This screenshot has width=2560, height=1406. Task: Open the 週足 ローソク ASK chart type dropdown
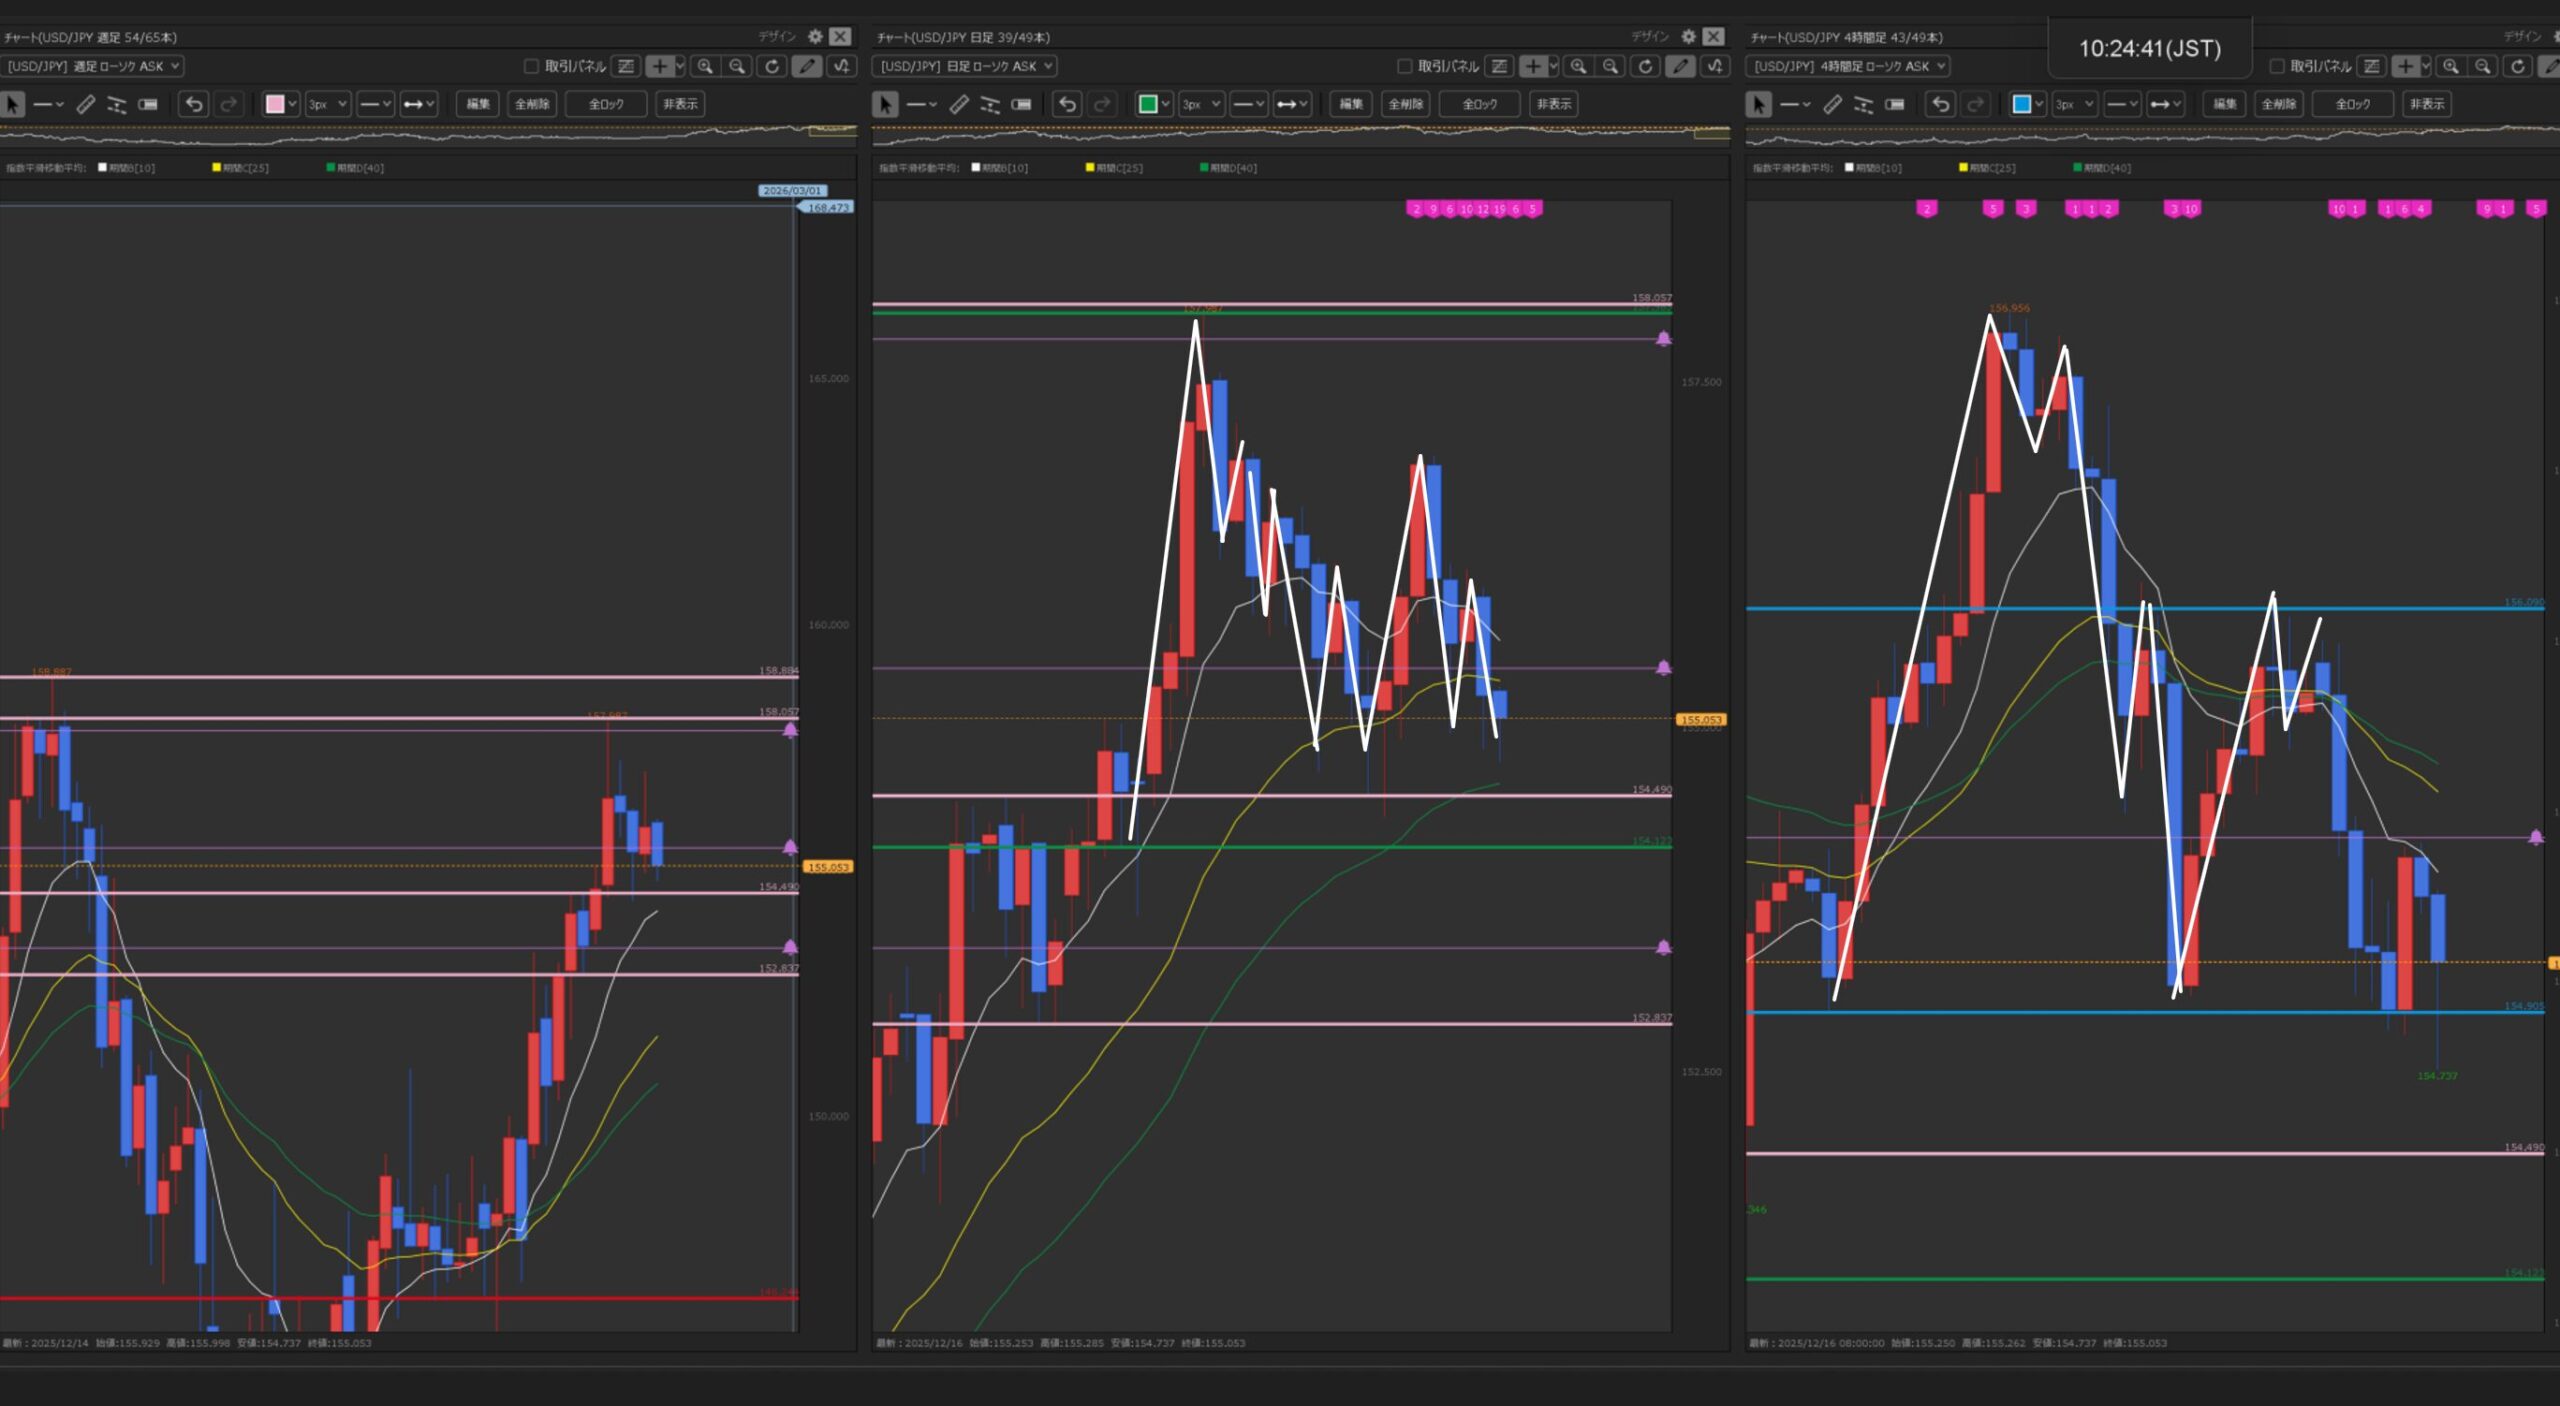tap(93, 66)
